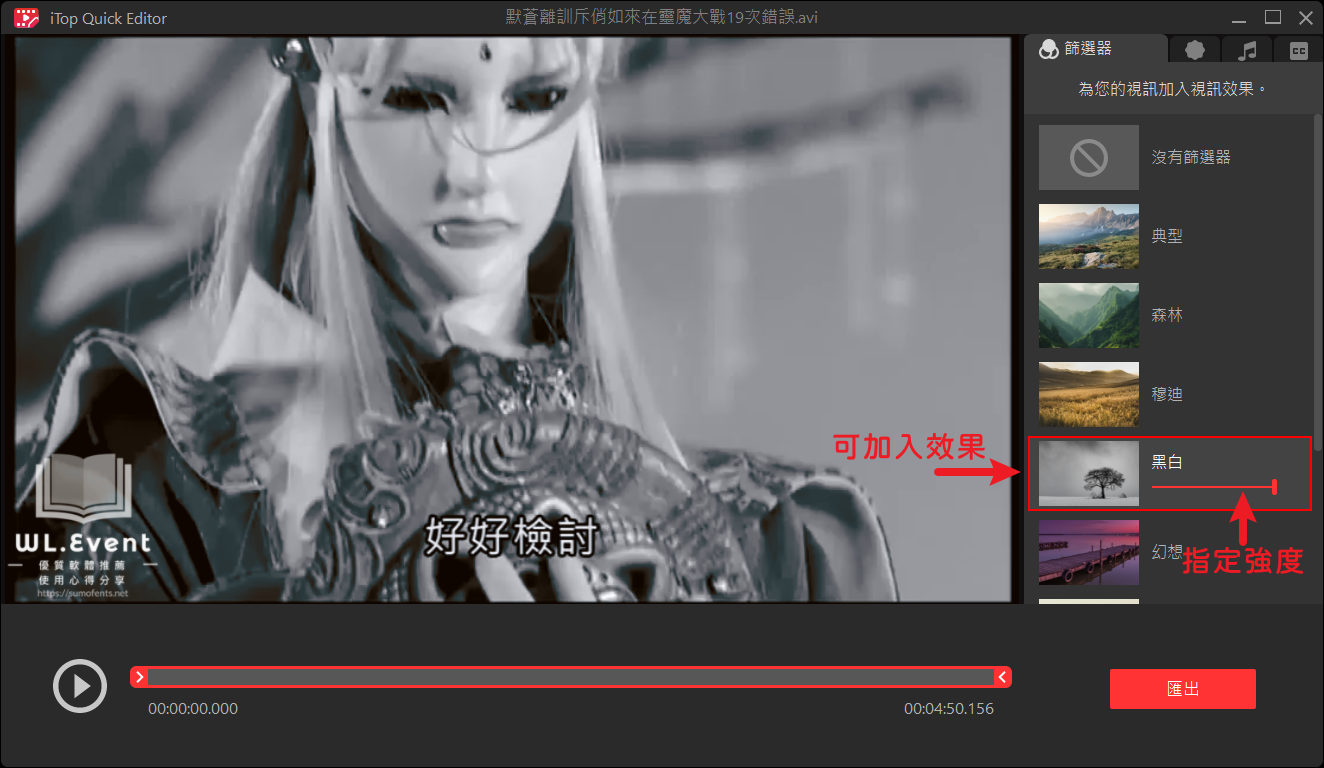Click the left trim handle on timeline
Image resolution: width=1324 pixels, height=768 pixels.
[x=140, y=677]
